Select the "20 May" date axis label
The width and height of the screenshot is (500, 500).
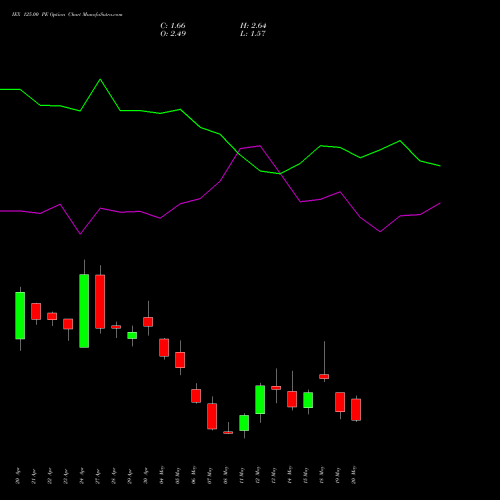click(354, 475)
